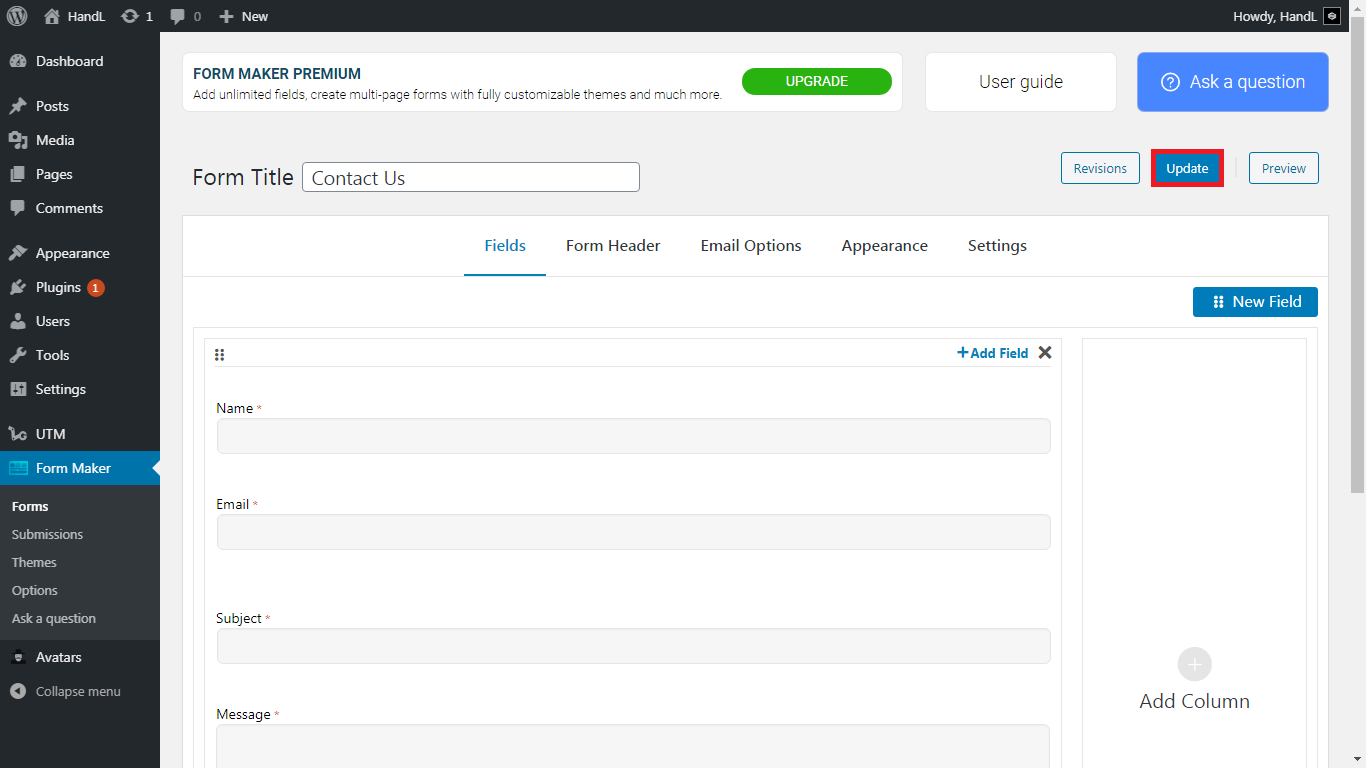Click the plus circle Add Column icon
Image resolution: width=1366 pixels, height=768 pixels.
pyautogui.click(x=1194, y=664)
